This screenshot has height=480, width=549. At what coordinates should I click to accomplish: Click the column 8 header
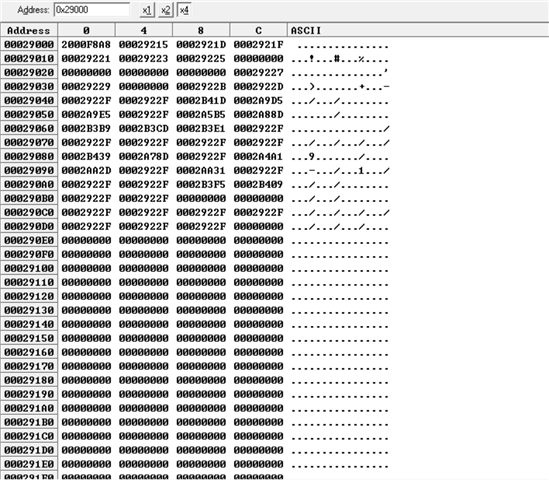[201, 30]
